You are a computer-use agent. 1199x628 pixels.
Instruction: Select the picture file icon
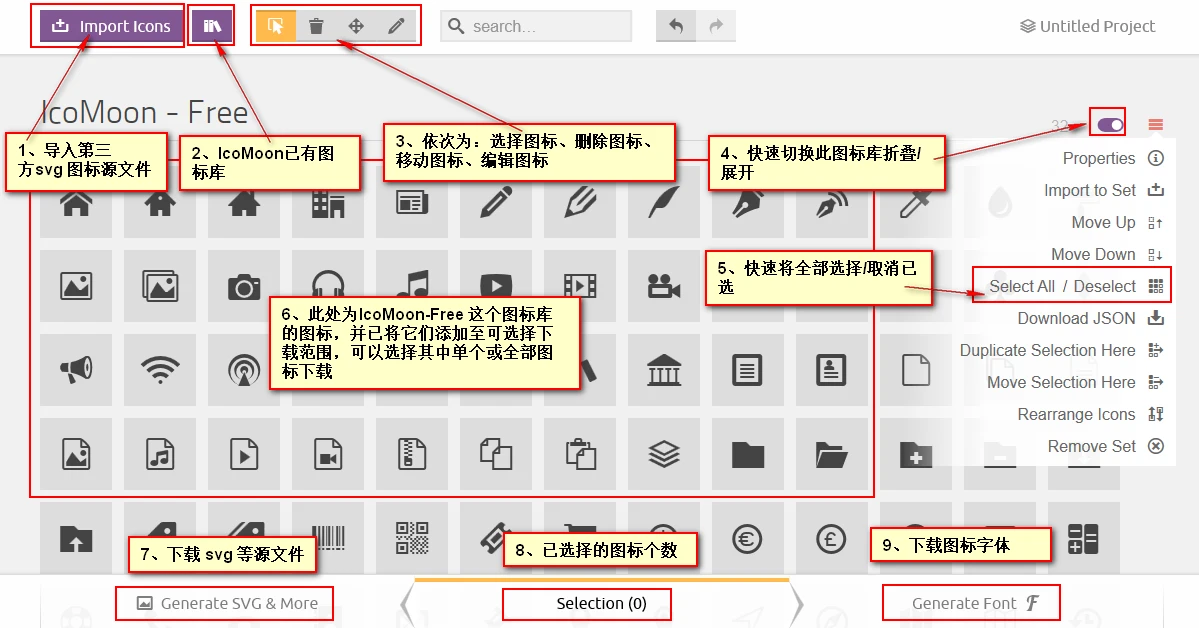pyautogui.click(x=76, y=454)
